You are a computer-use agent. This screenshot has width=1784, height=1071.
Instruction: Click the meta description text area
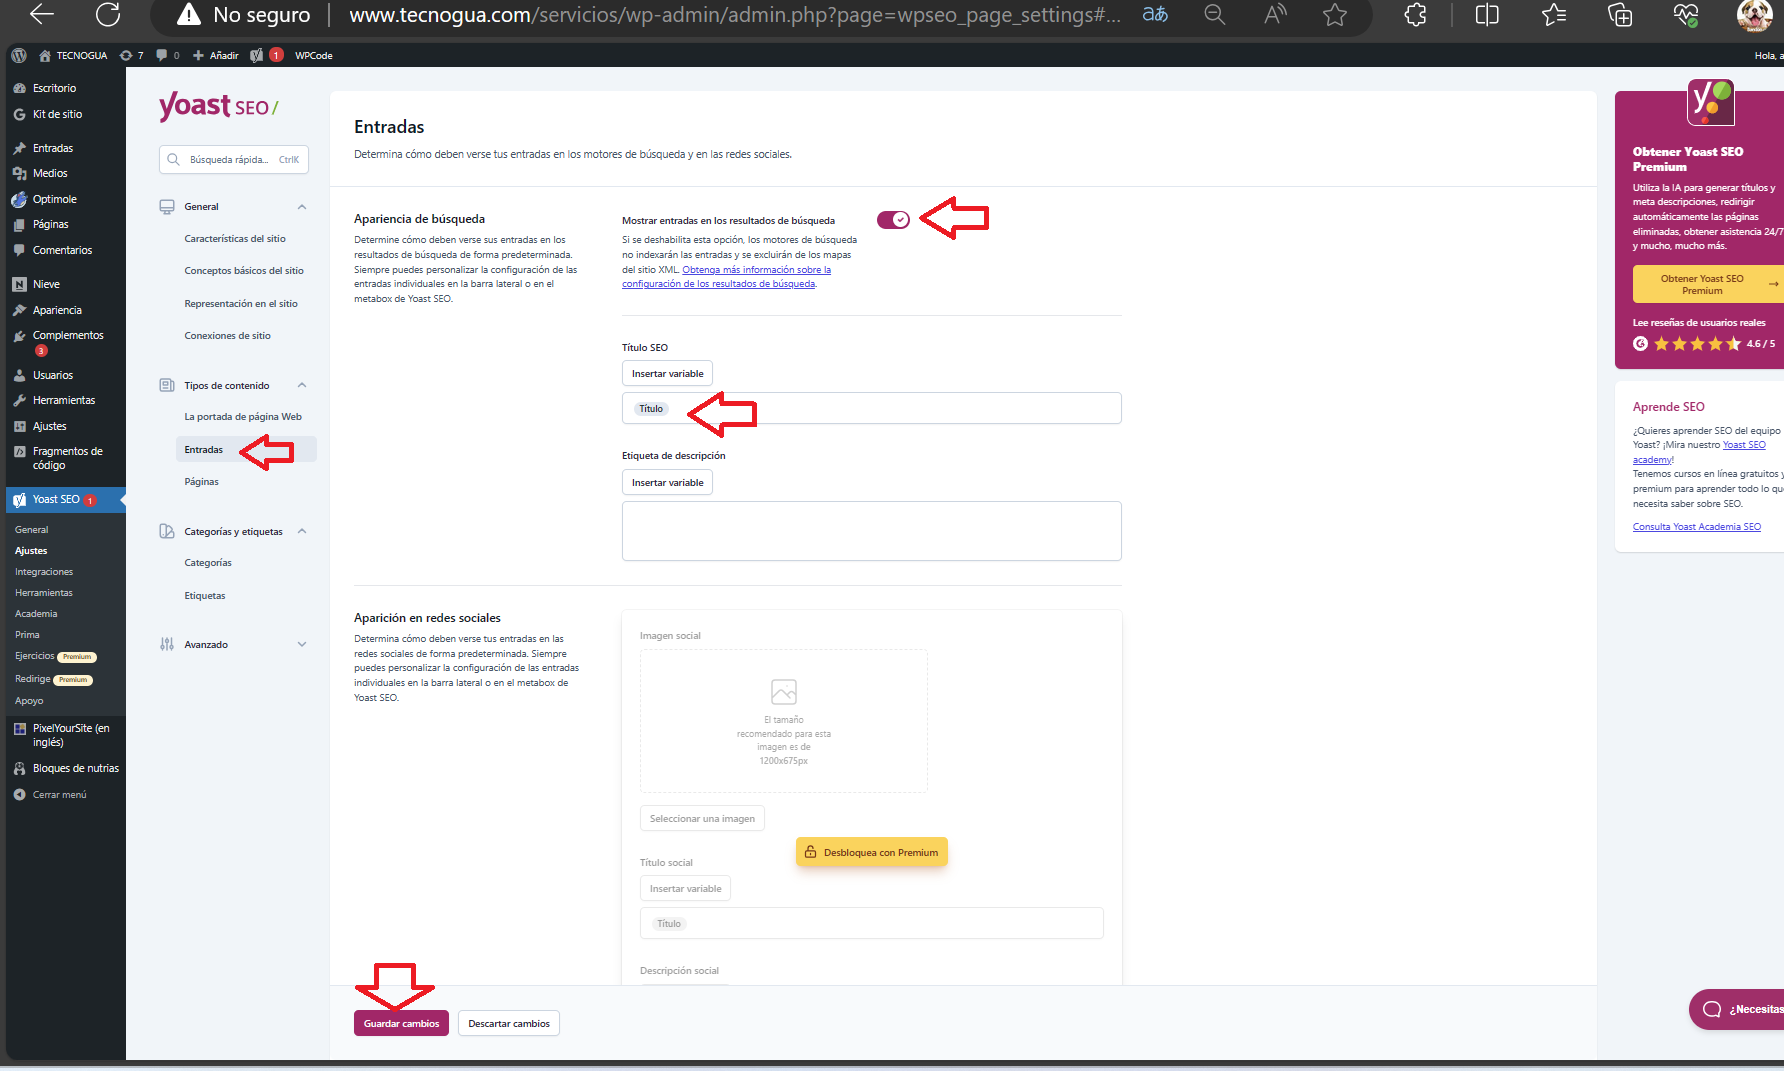pyautogui.click(x=871, y=531)
